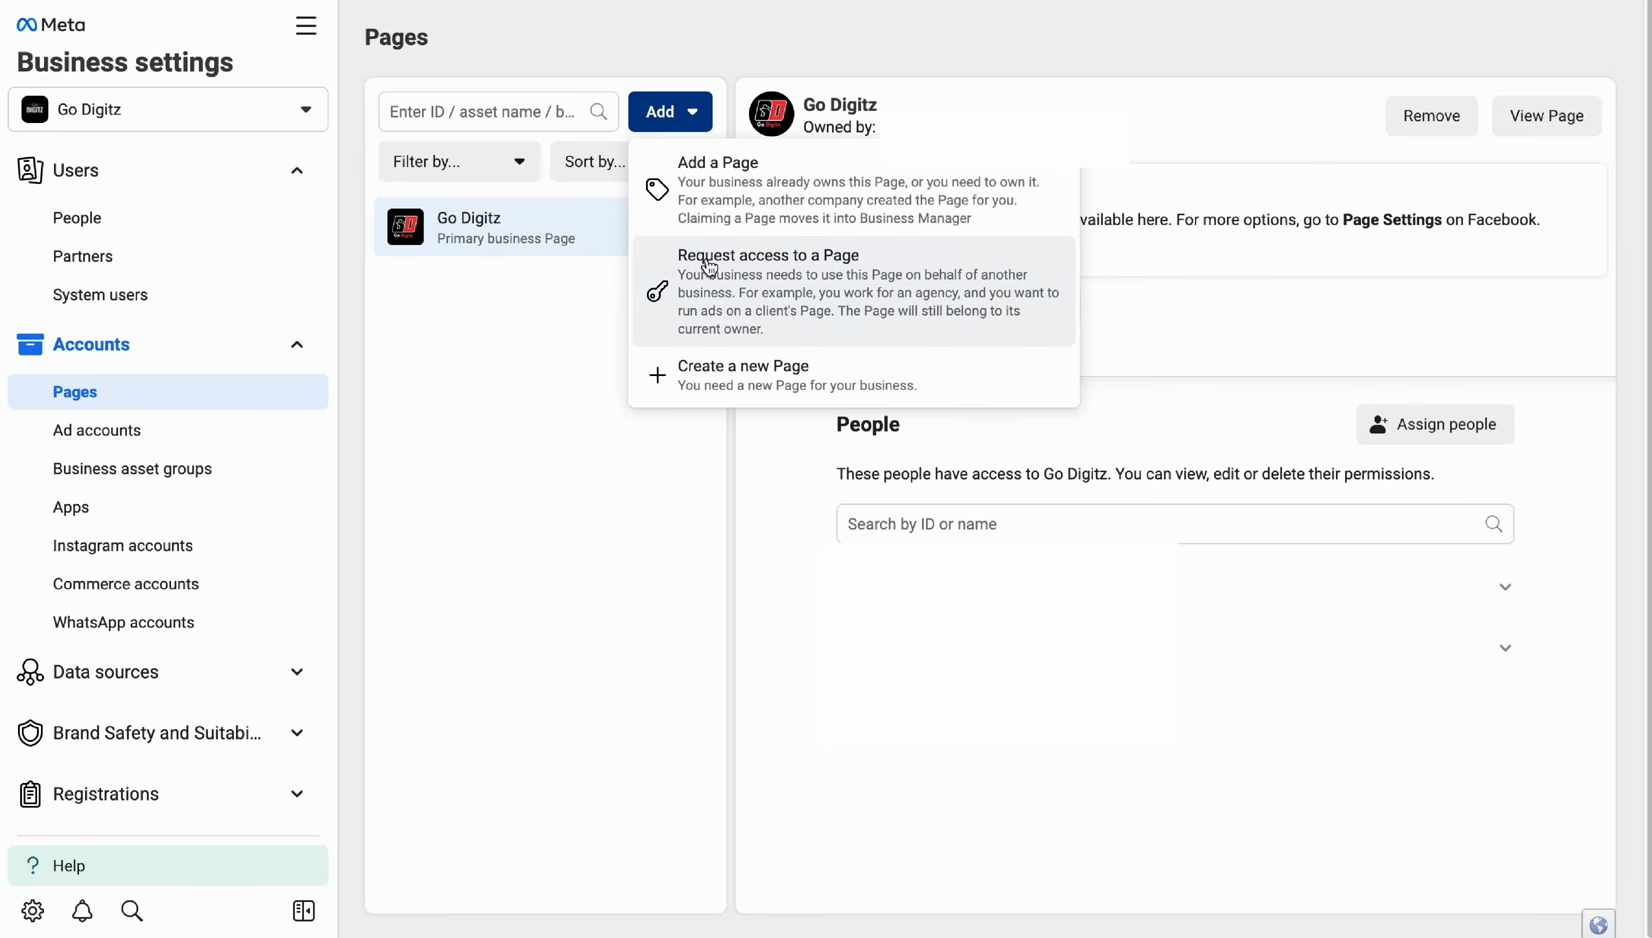1652x938 pixels.
Task: Open the hamburger menu icon
Action: coord(306,26)
